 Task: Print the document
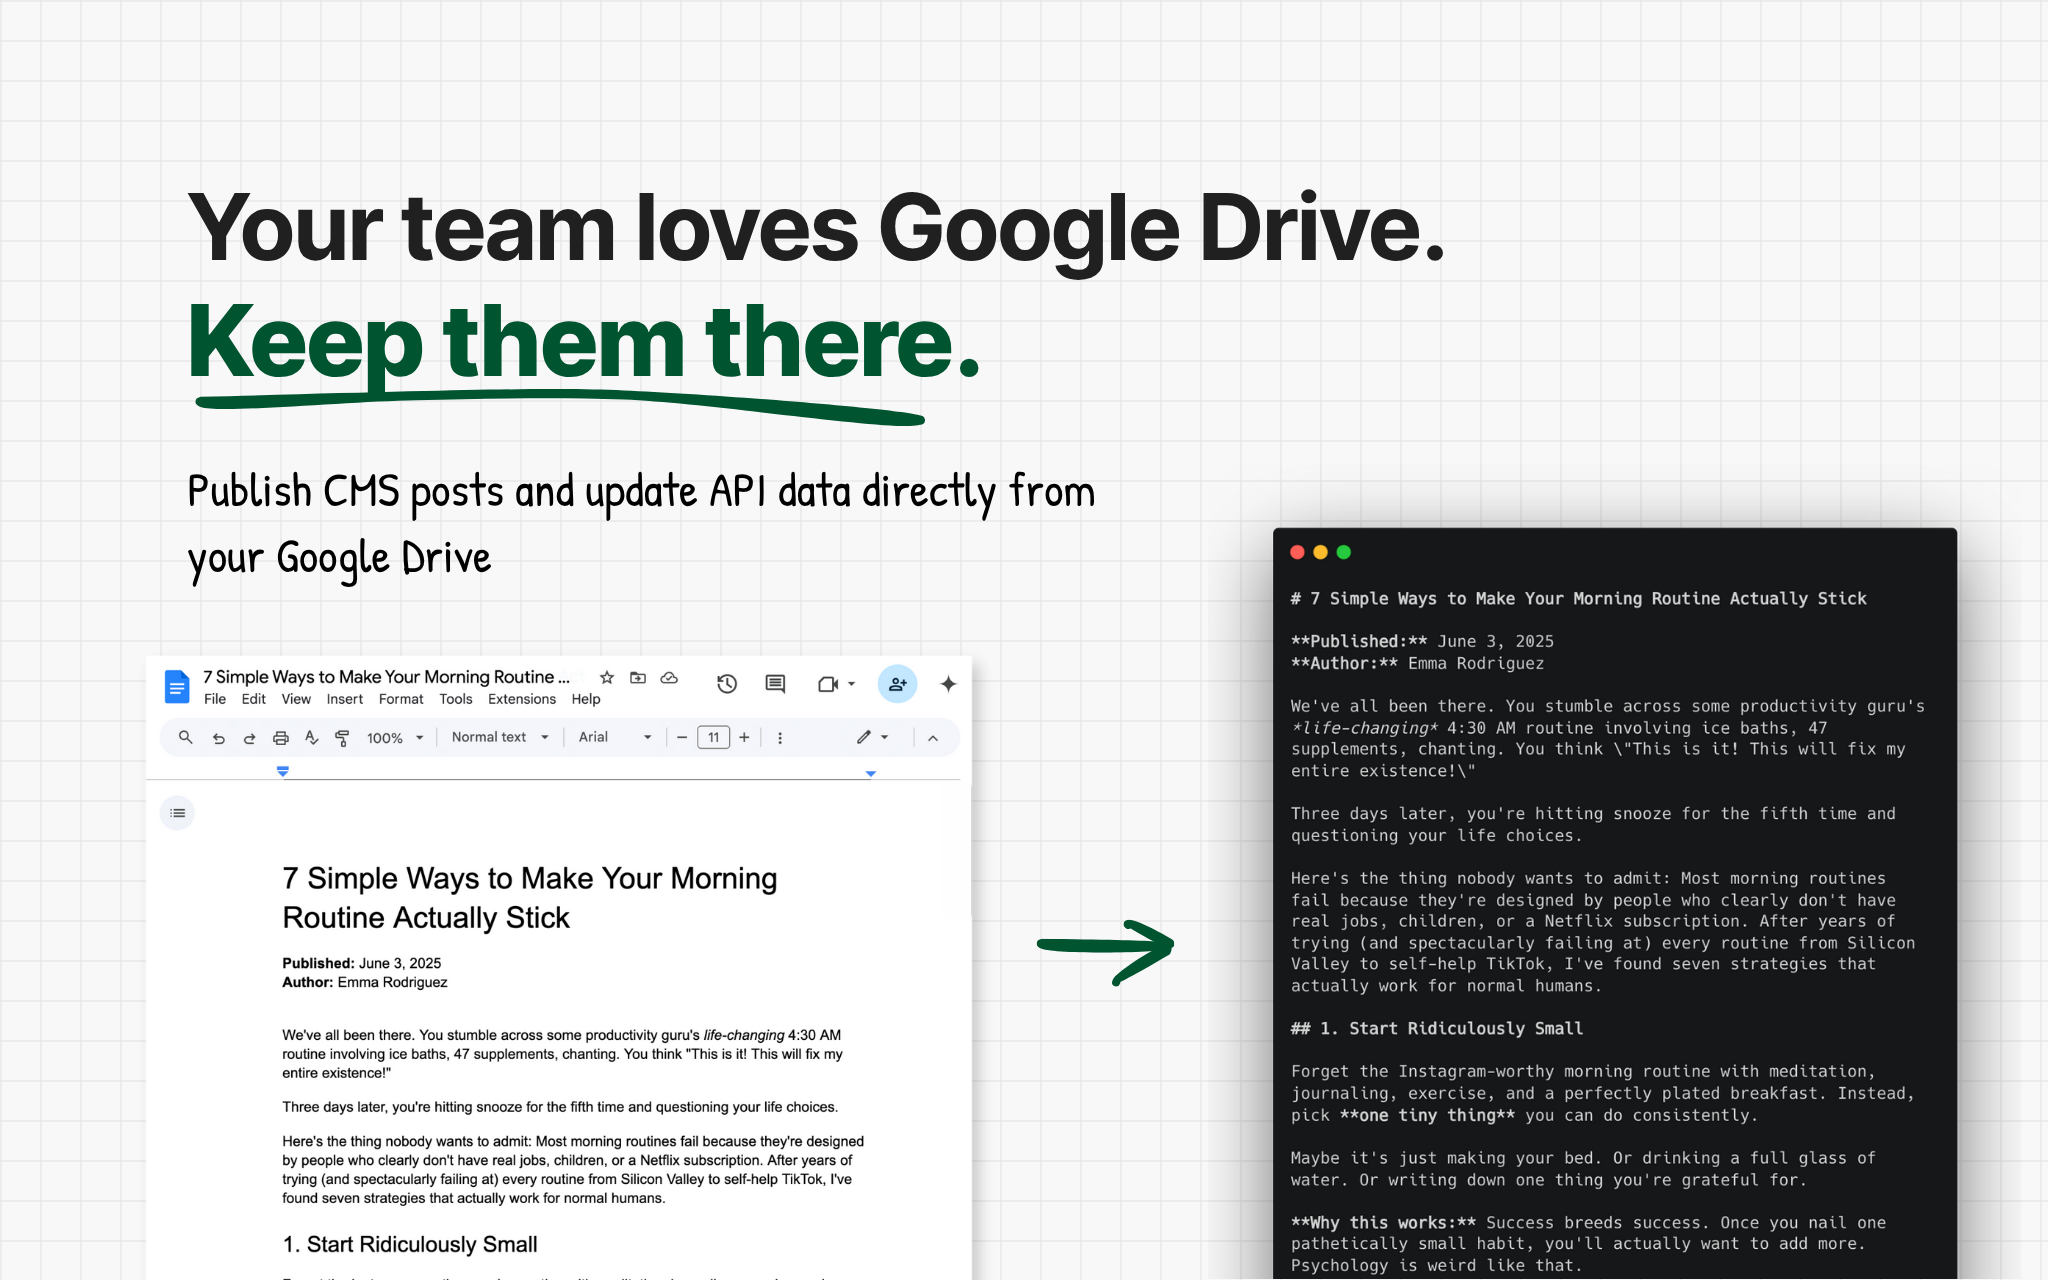tap(281, 738)
